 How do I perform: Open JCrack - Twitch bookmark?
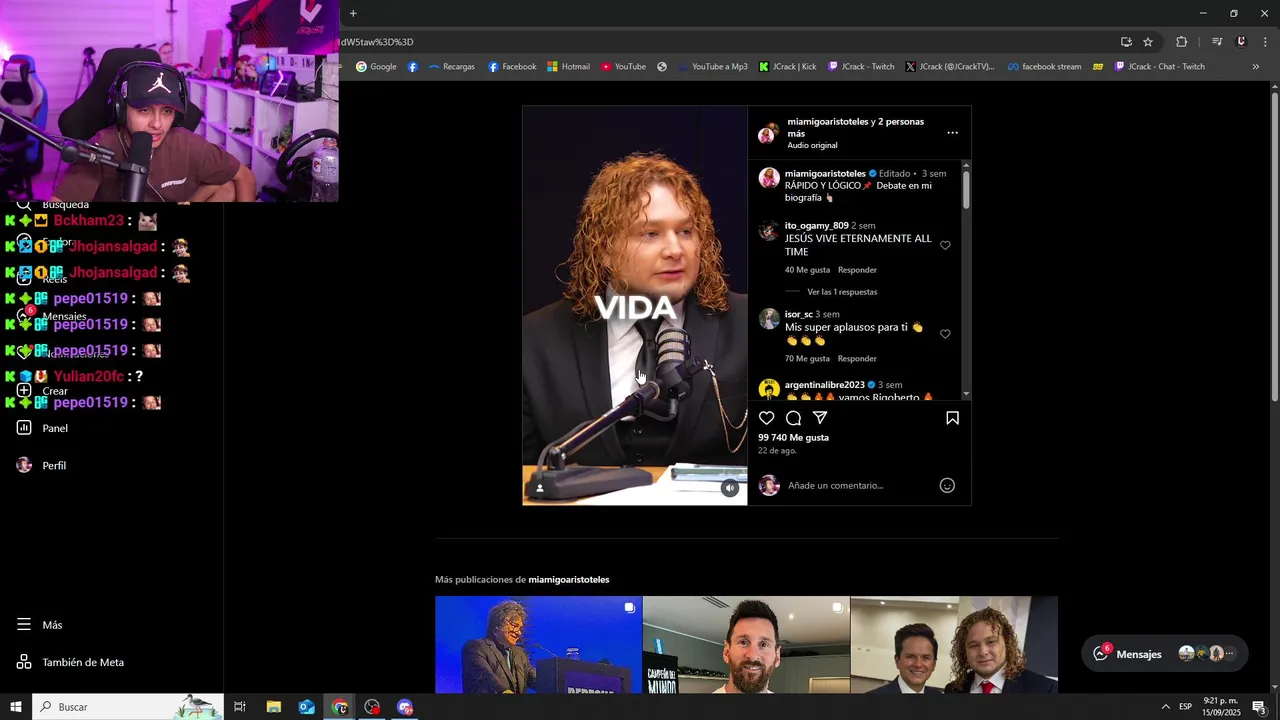tap(861, 67)
